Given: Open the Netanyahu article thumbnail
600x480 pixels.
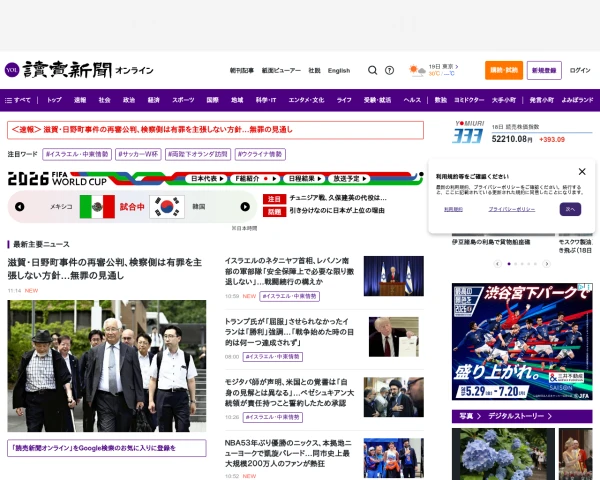Looking at the screenshot, I should pos(394,276).
